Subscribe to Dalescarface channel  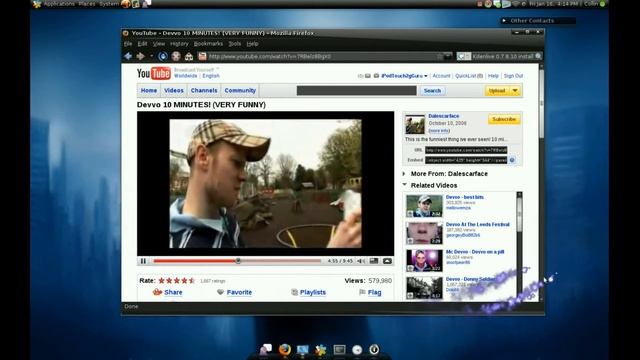point(504,119)
